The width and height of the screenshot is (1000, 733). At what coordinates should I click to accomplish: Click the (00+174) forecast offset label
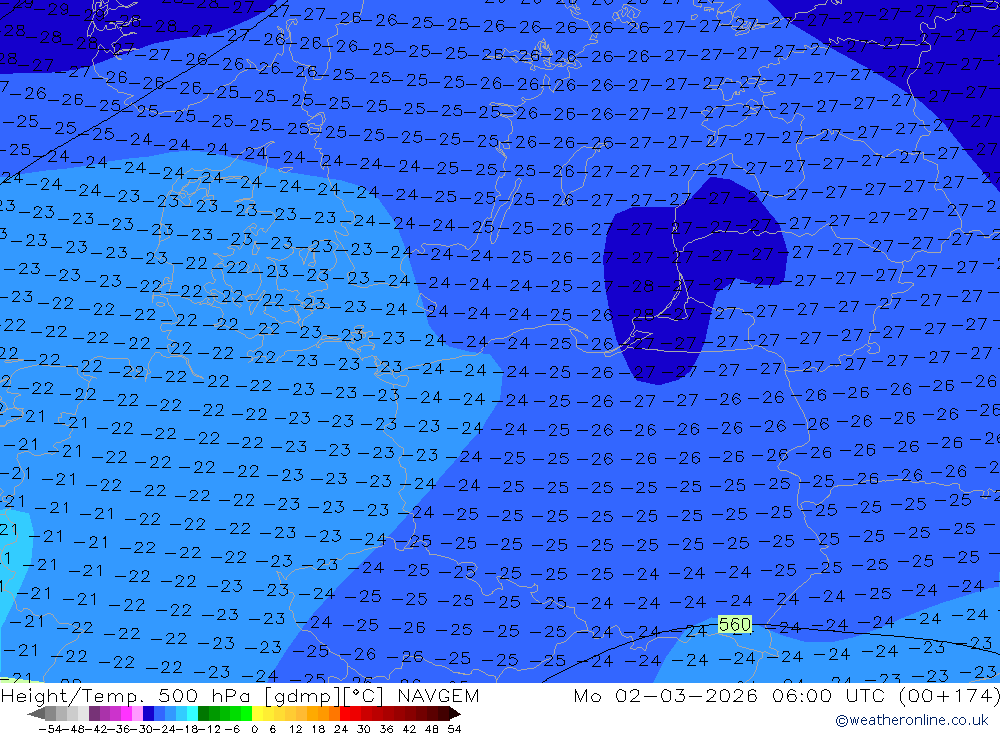(950, 695)
